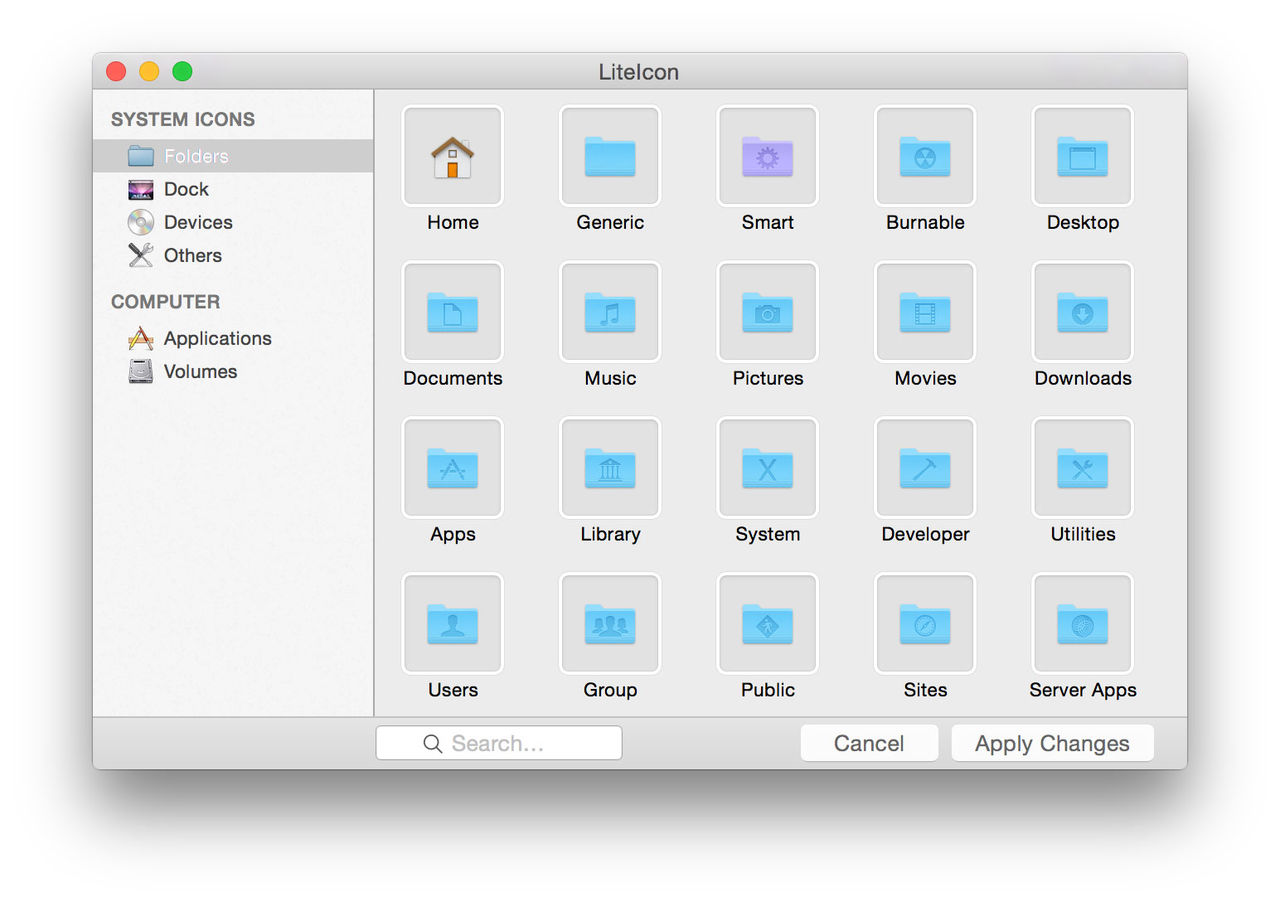
Task: Select the Apps folder icon well
Action: [453, 468]
